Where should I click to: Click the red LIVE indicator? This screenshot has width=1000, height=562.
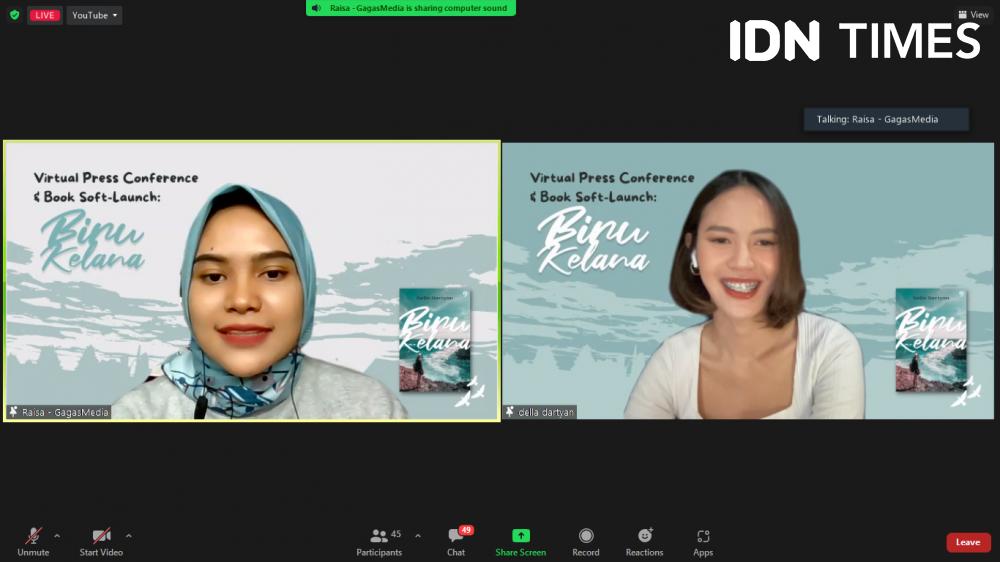pyautogui.click(x=45, y=15)
